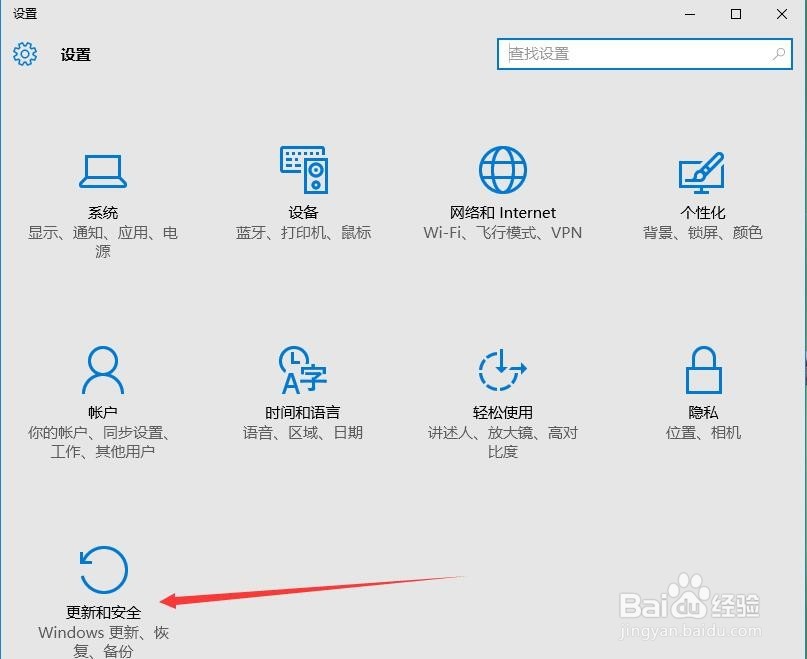Open the 帐户 accounts icon
The image size is (807, 659).
click(103, 370)
